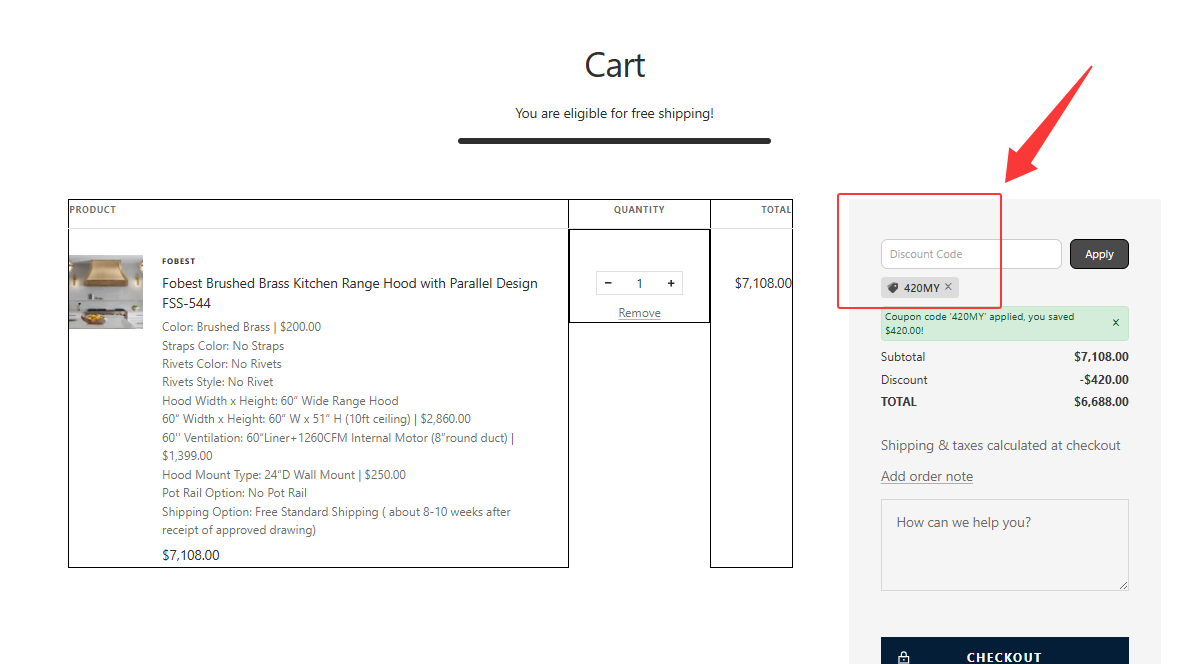The height and width of the screenshot is (664, 1203).
Task: Click the 'How can we help you?' note box
Action: (1005, 545)
